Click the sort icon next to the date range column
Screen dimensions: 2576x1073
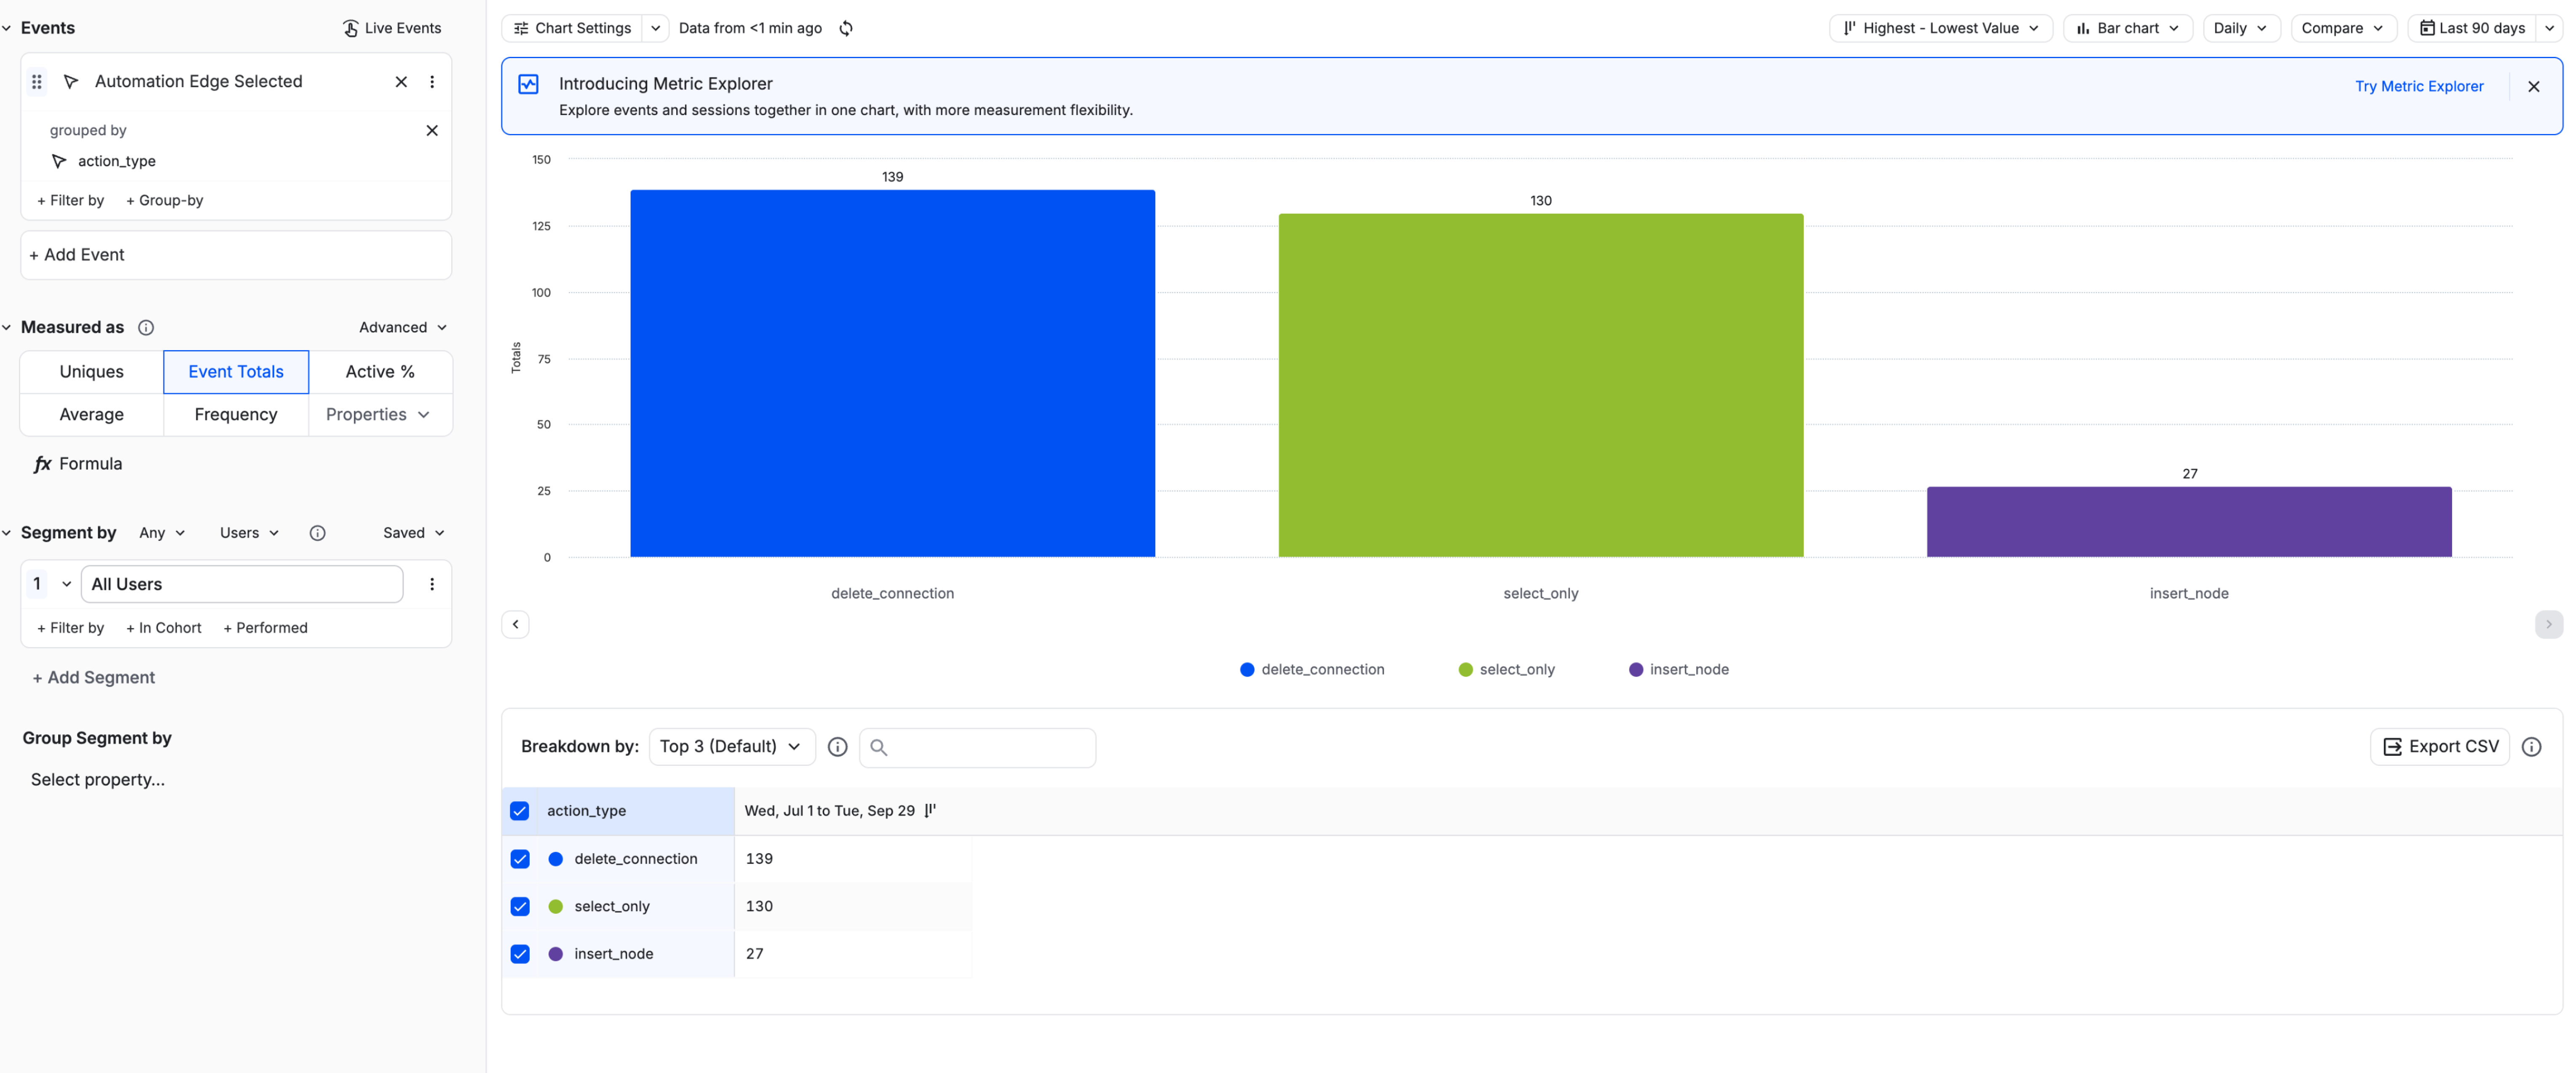pos(930,811)
